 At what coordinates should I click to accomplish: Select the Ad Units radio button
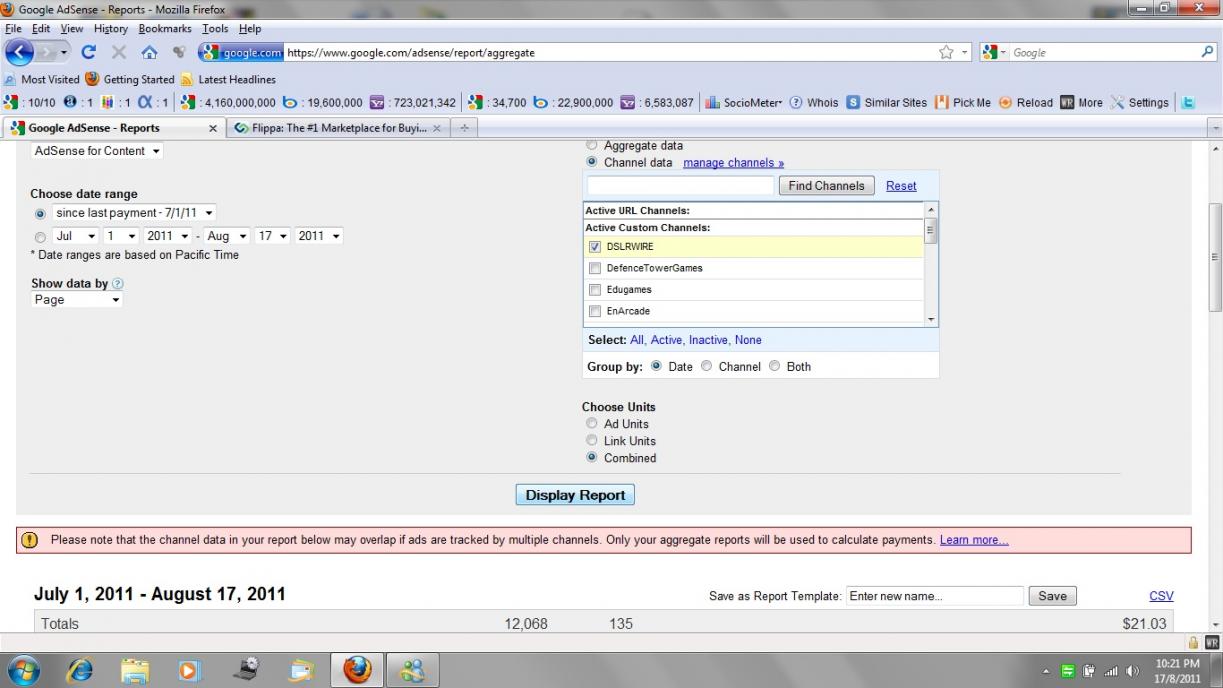coord(592,424)
